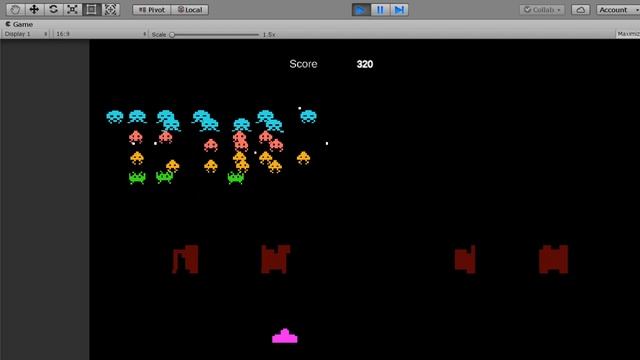Select the Rotate tool
This screenshot has width=640, height=360.
click(x=53, y=9)
